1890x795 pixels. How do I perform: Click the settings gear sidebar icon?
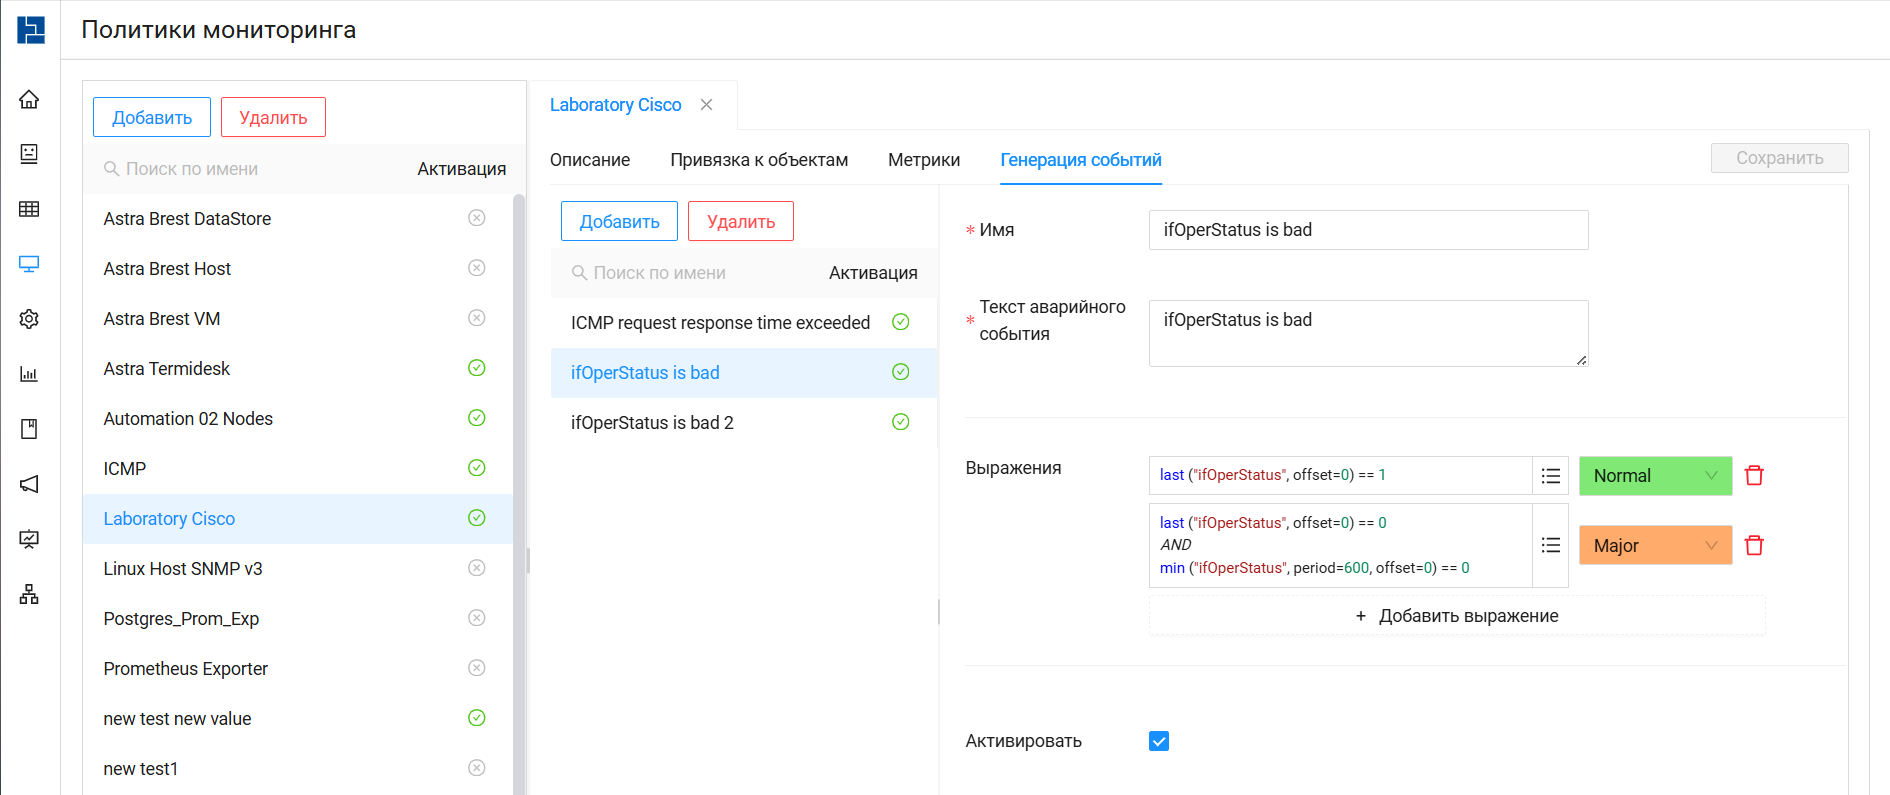[29, 319]
